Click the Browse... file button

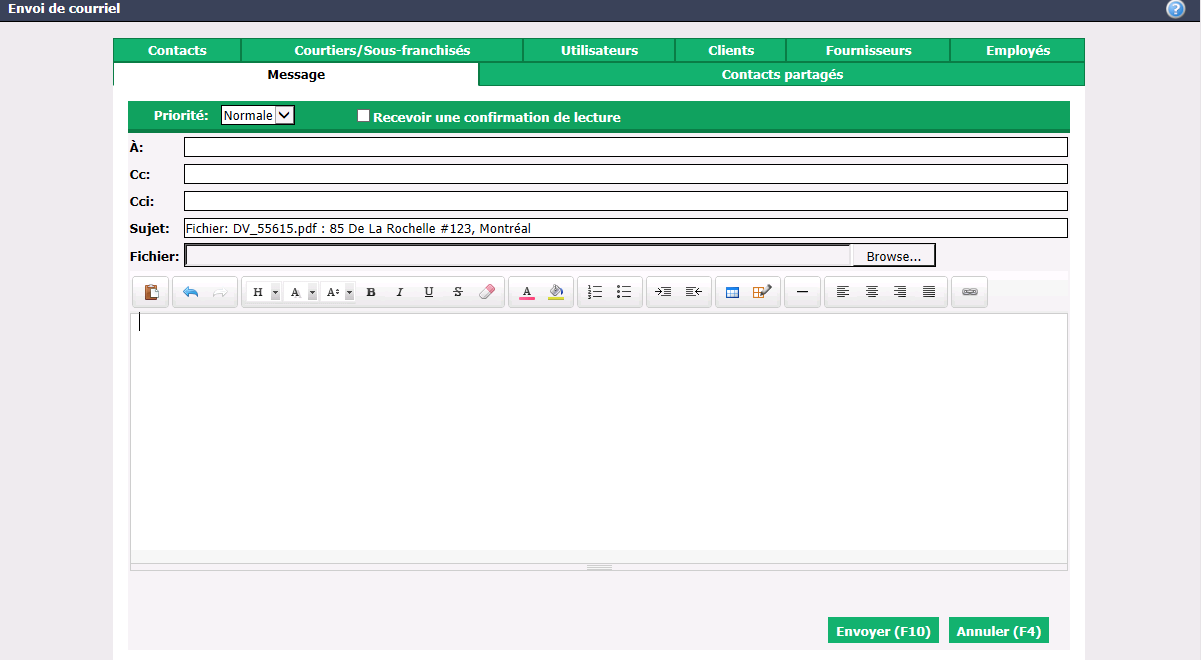893,256
